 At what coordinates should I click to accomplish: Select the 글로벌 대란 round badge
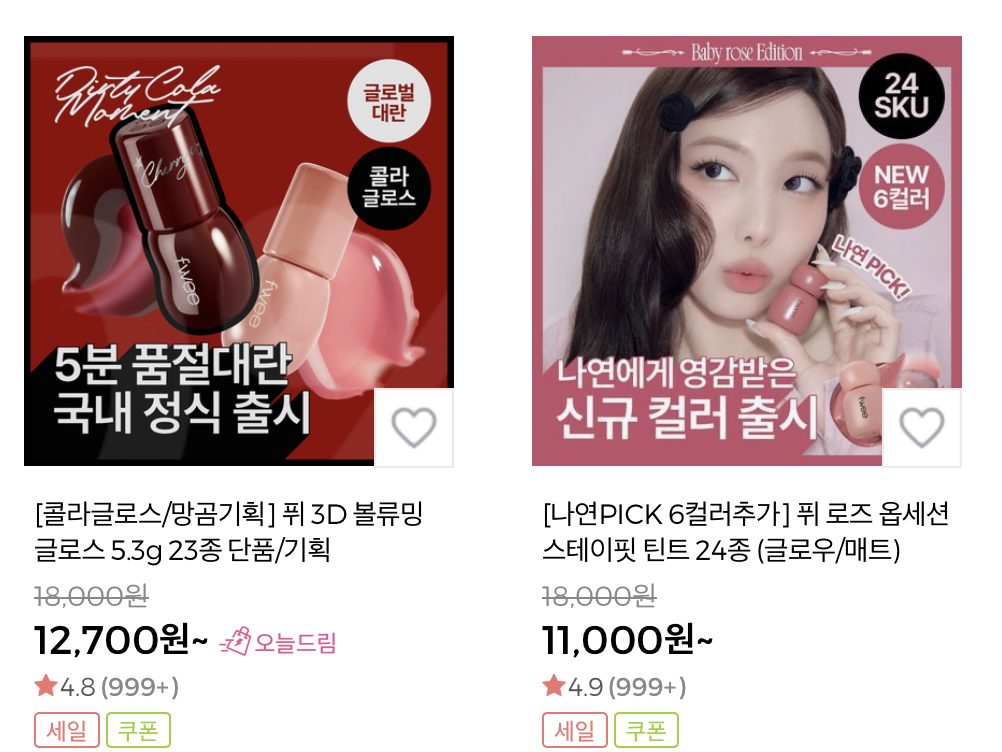point(389,101)
